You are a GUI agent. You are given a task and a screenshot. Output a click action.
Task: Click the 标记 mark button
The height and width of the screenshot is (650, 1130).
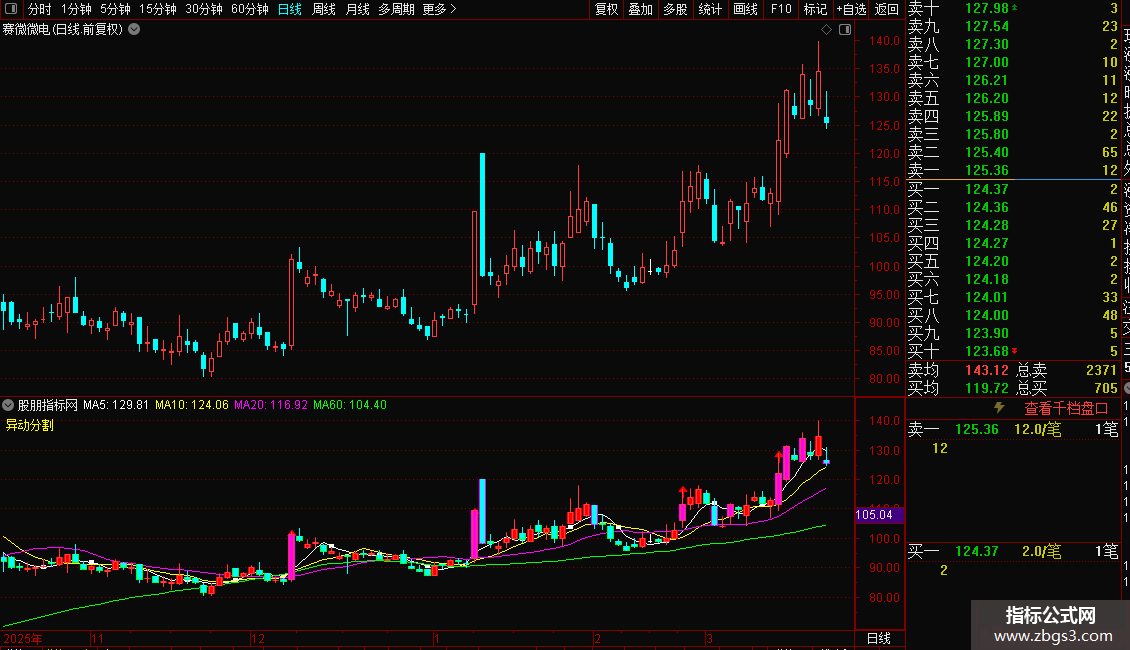[x=815, y=9]
